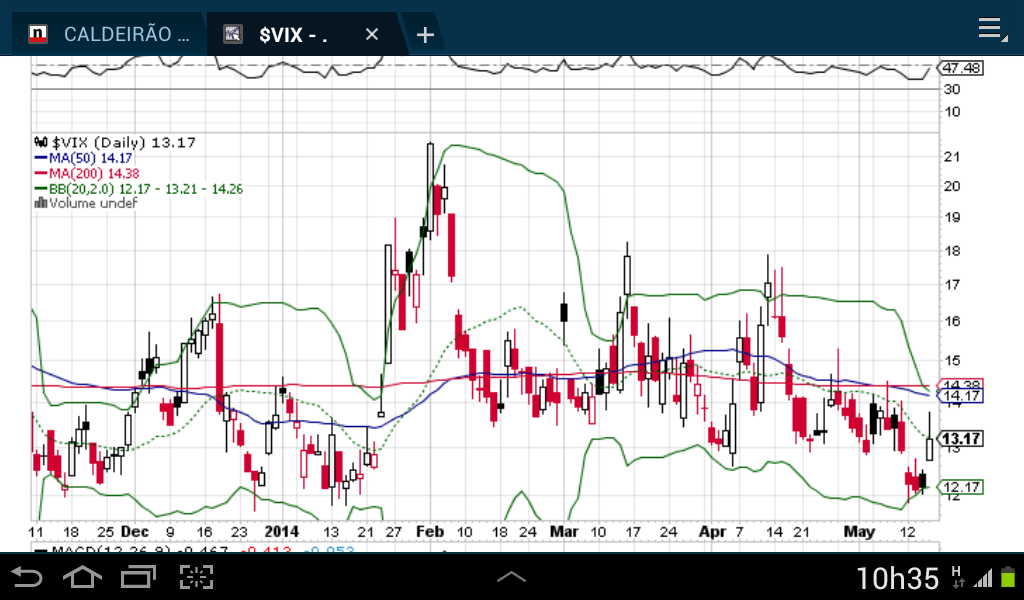Click the red favicon on CALDEIRÃO tab
This screenshot has width=1024, height=600.
38,35
